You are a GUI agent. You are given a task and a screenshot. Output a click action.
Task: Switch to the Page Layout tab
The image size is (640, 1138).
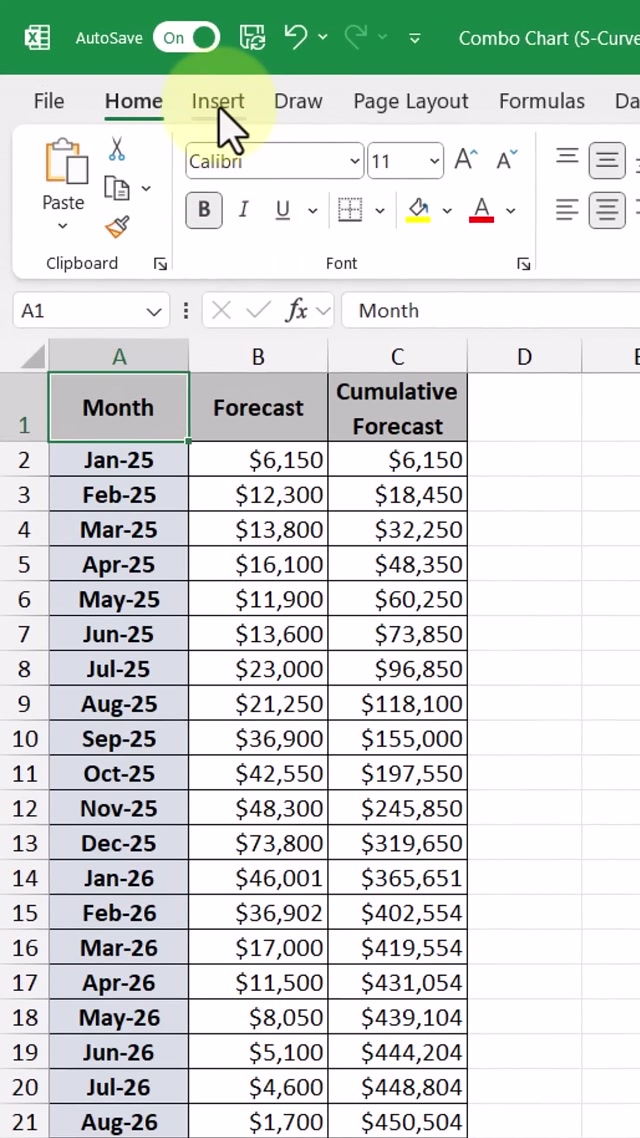click(x=410, y=101)
